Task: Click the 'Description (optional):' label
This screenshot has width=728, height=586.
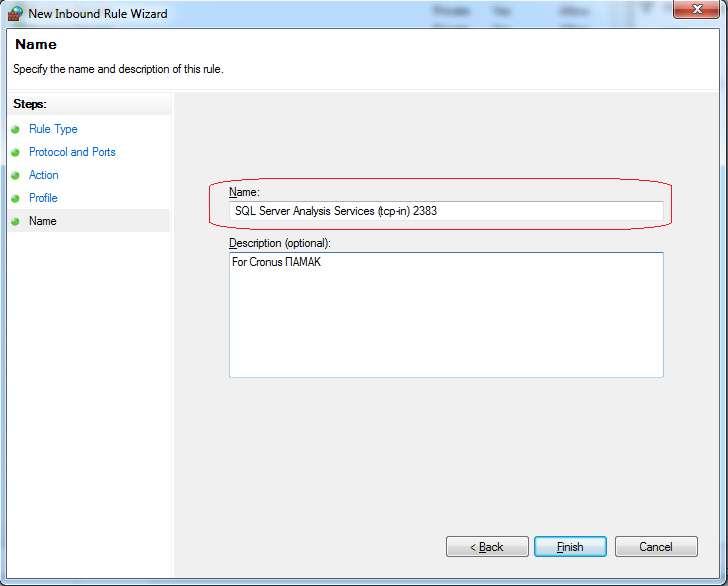Action: [280, 243]
